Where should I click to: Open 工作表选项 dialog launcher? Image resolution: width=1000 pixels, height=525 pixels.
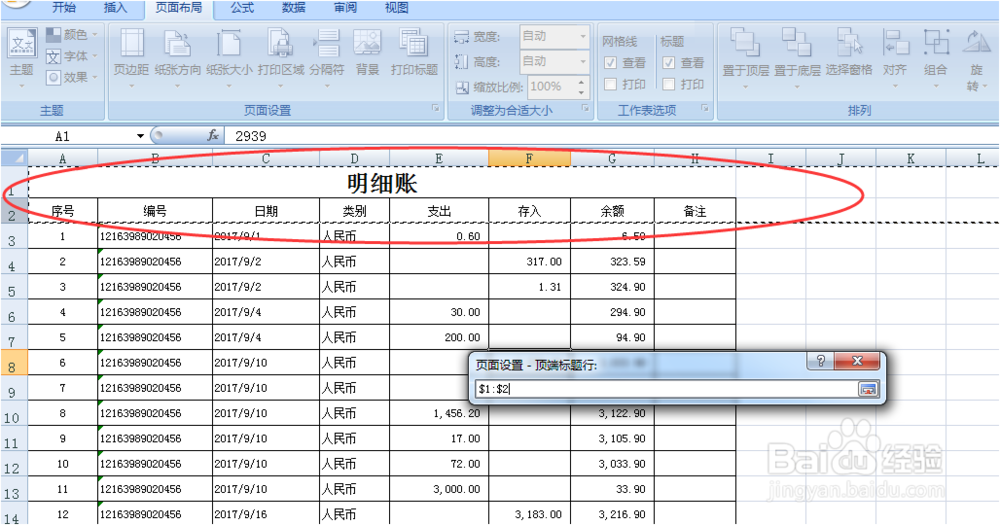(x=705, y=109)
